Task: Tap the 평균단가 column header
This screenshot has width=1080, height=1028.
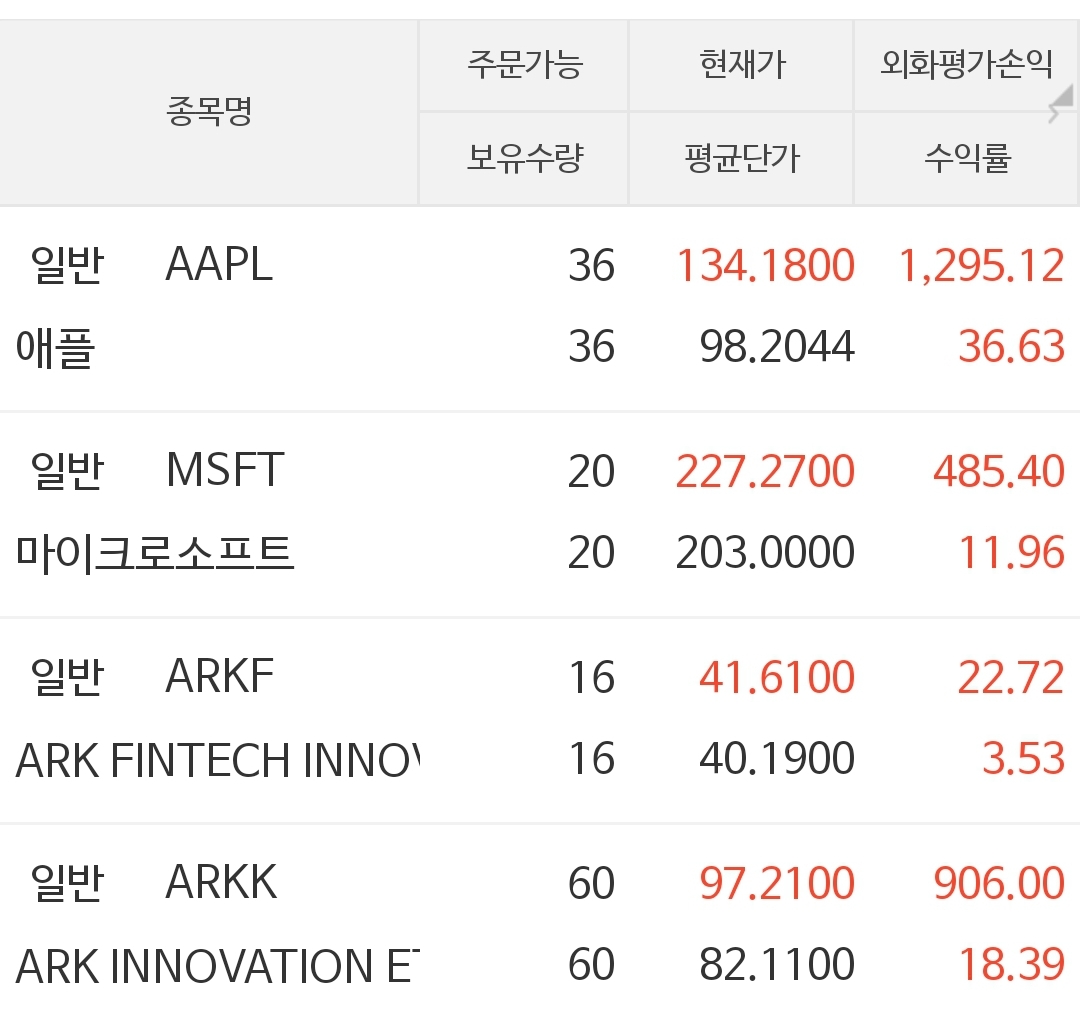Action: [742, 158]
